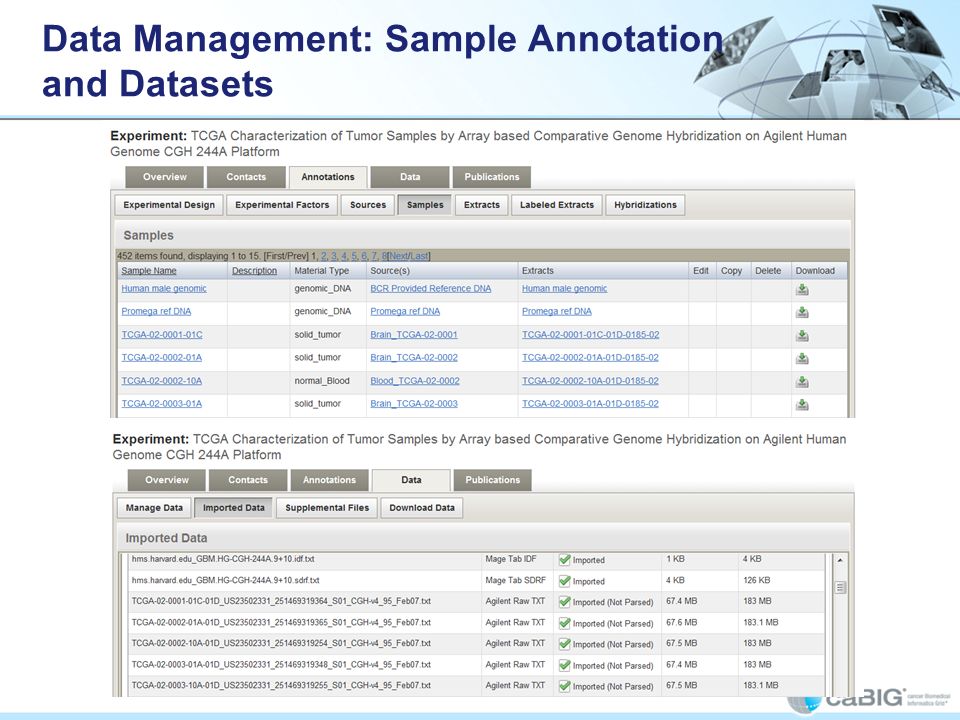The image size is (960, 720).
Task: Select the Mage Tab SDRF type cell
Action: (516, 580)
